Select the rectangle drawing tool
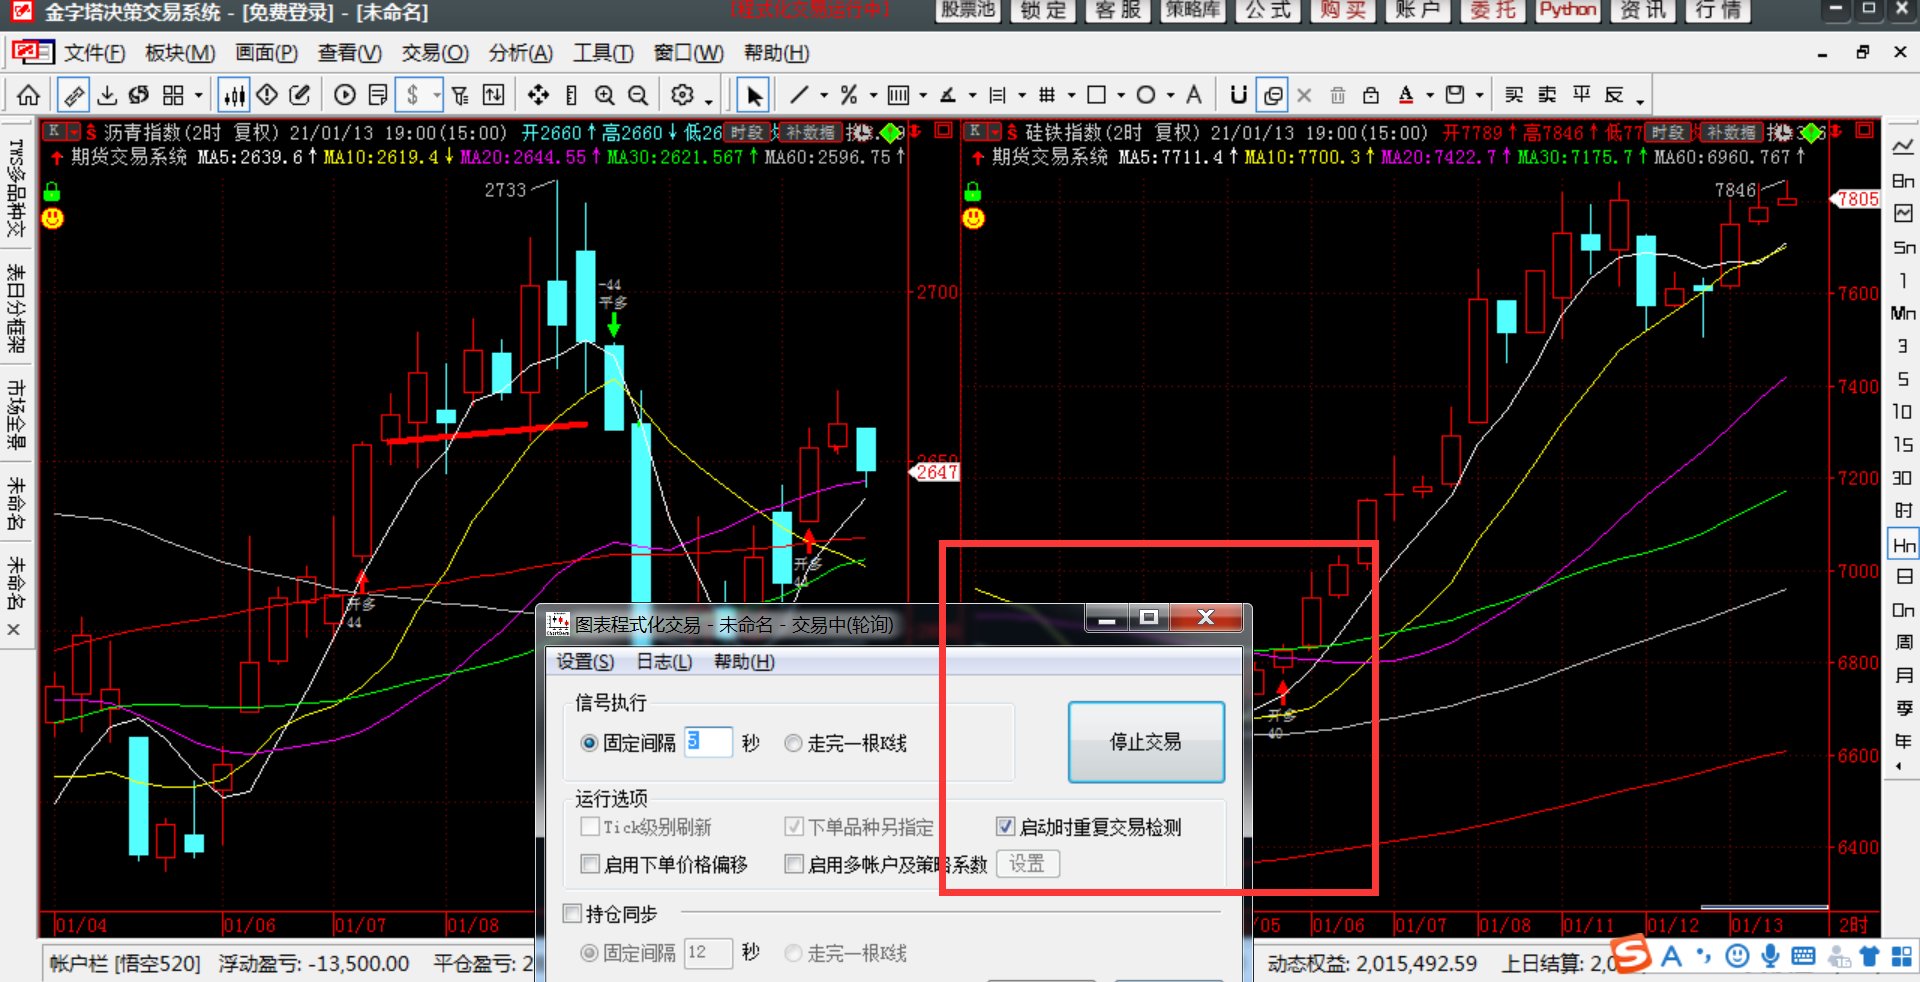Viewport: 1920px width, 982px height. tap(1096, 95)
